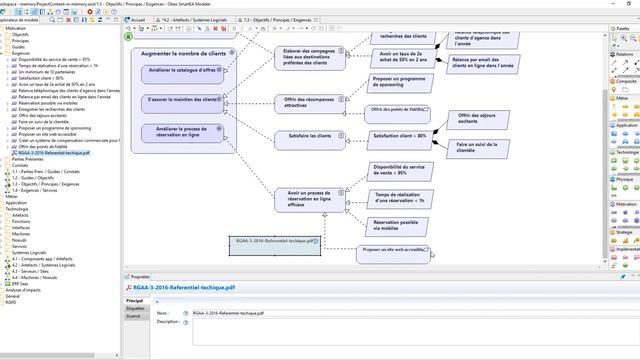Select 'Temps de réalisation d'une réservation < 1h' node

(x=400, y=199)
